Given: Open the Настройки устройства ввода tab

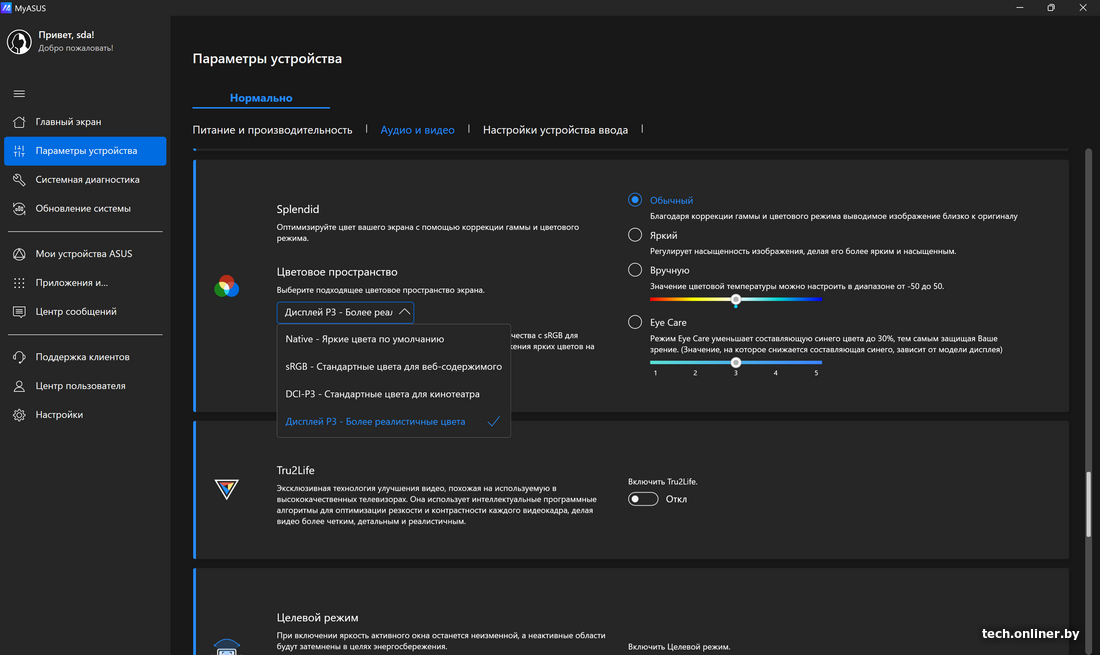Looking at the screenshot, I should click(x=555, y=130).
